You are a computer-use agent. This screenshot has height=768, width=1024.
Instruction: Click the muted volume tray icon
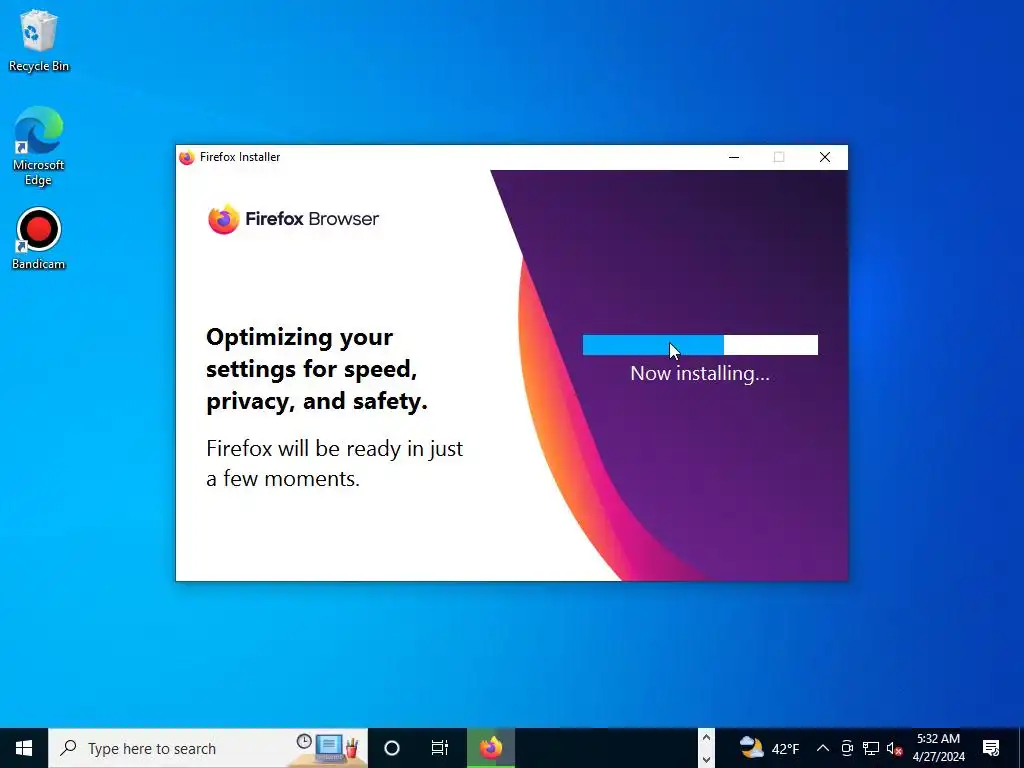(x=894, y=748)
